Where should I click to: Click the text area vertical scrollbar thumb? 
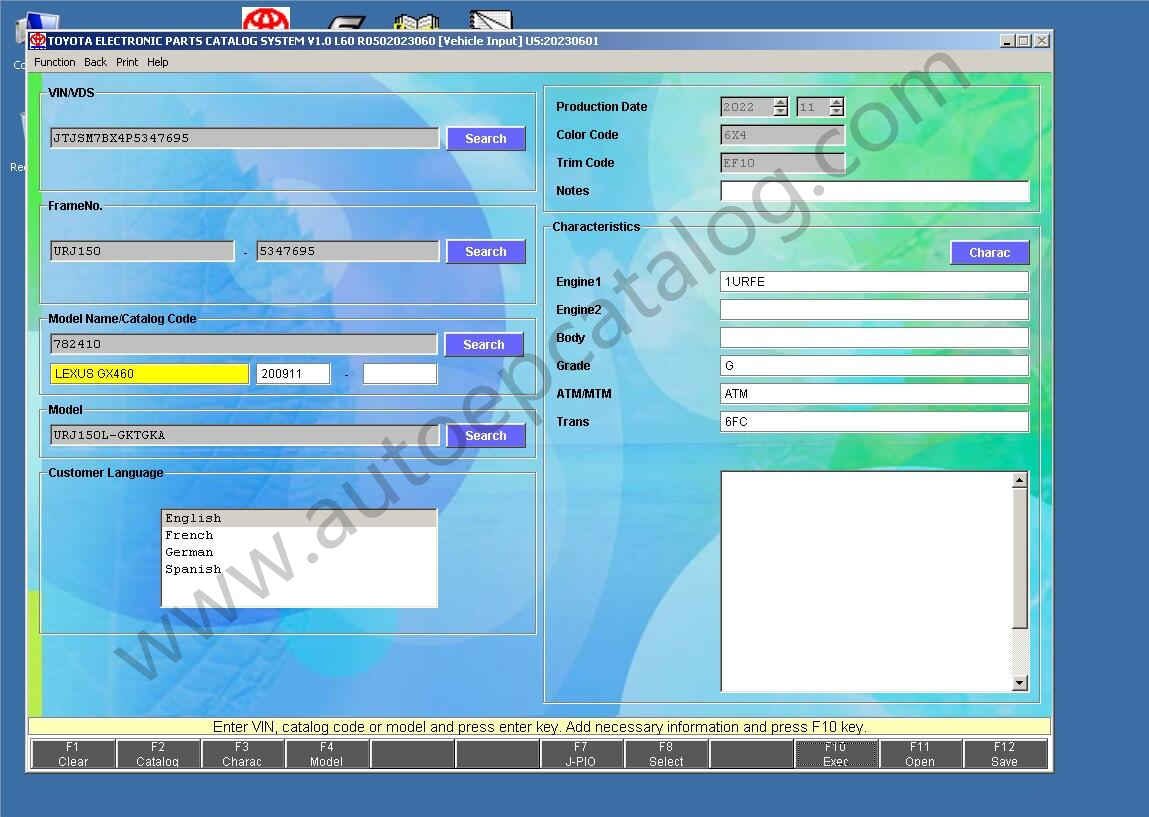pyautogui.click(x=1019, y=558)
